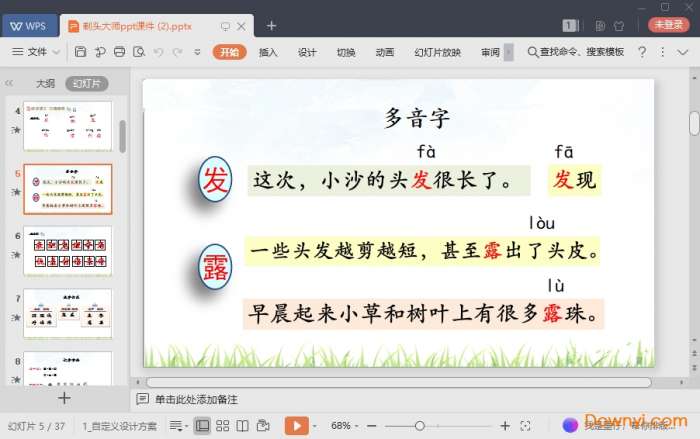Click the sentence 一些头发越剪越短，甚至露出了头皮。
The width and height of the screenshot is (700, 439).
(x=422, y=251)
